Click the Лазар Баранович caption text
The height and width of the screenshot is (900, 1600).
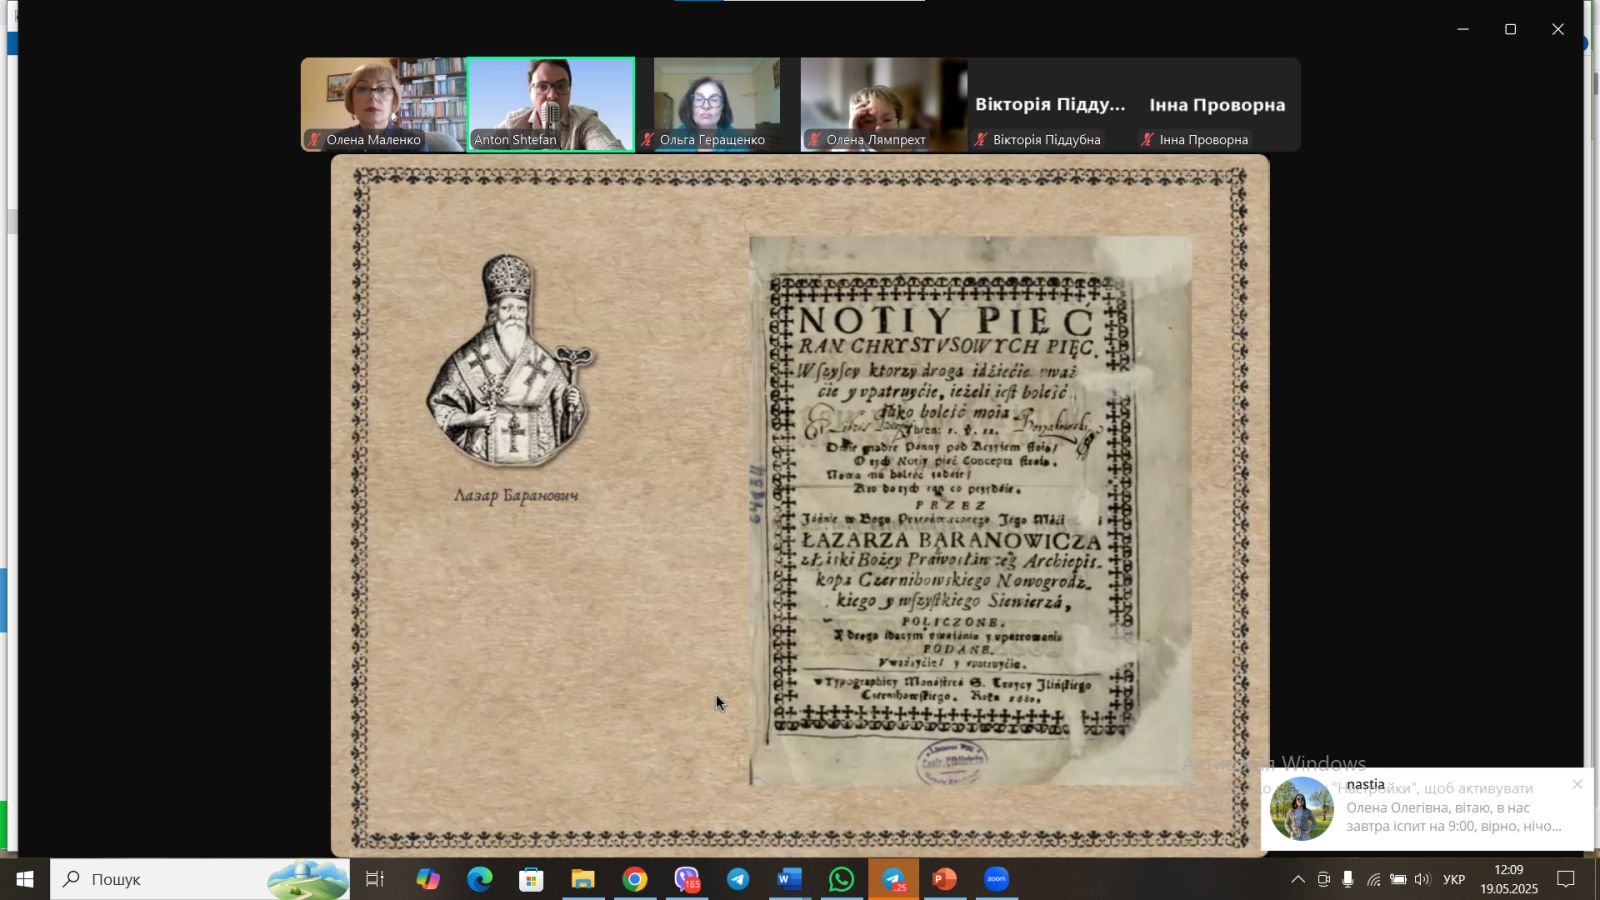pos(516,495)
